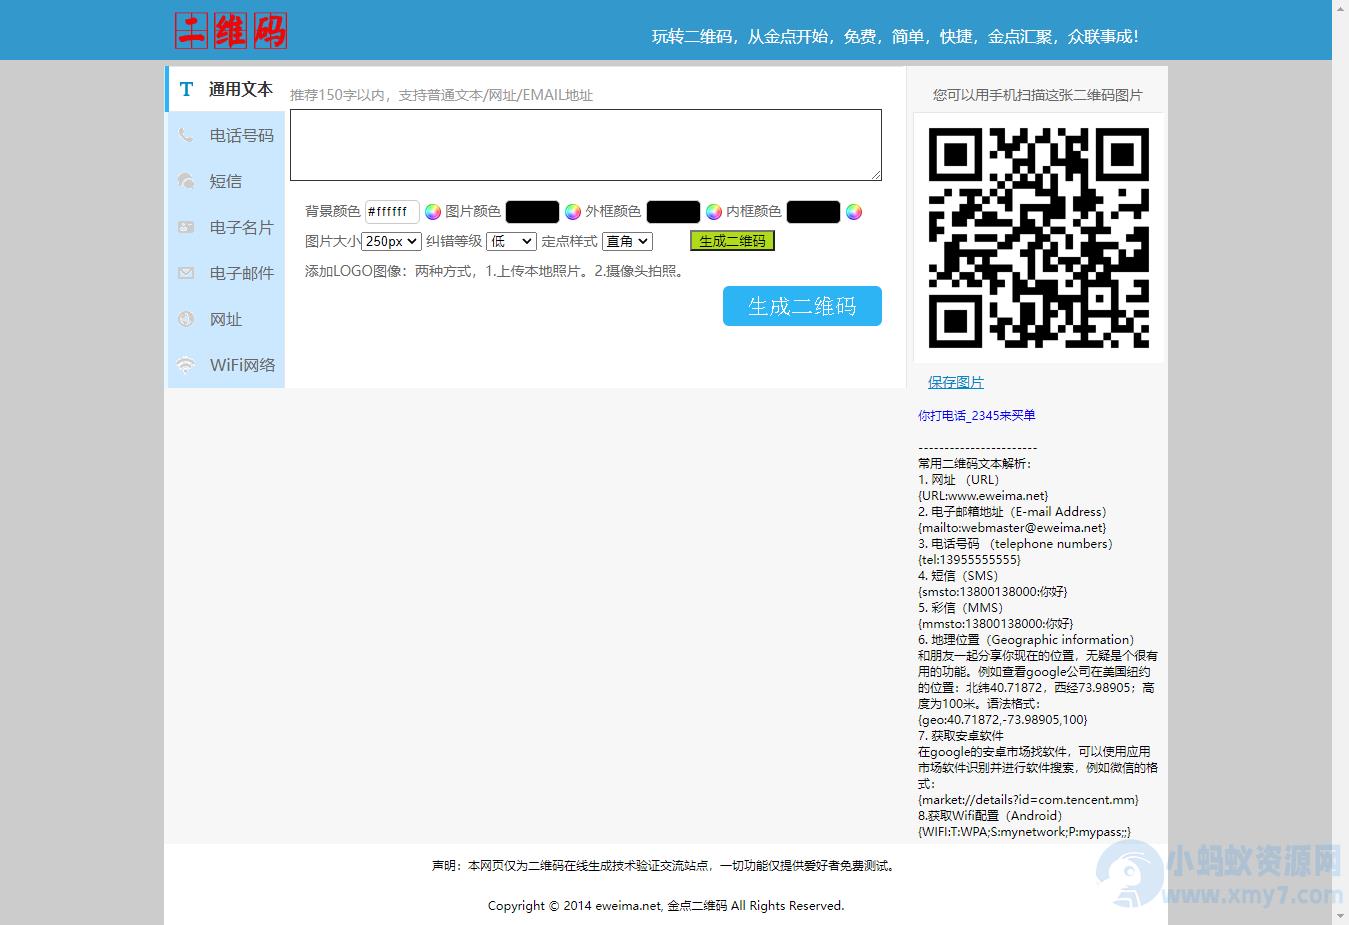Click the {mmsto:13800138000:你好} example text

pyautogui.click(x=996, y=623)
